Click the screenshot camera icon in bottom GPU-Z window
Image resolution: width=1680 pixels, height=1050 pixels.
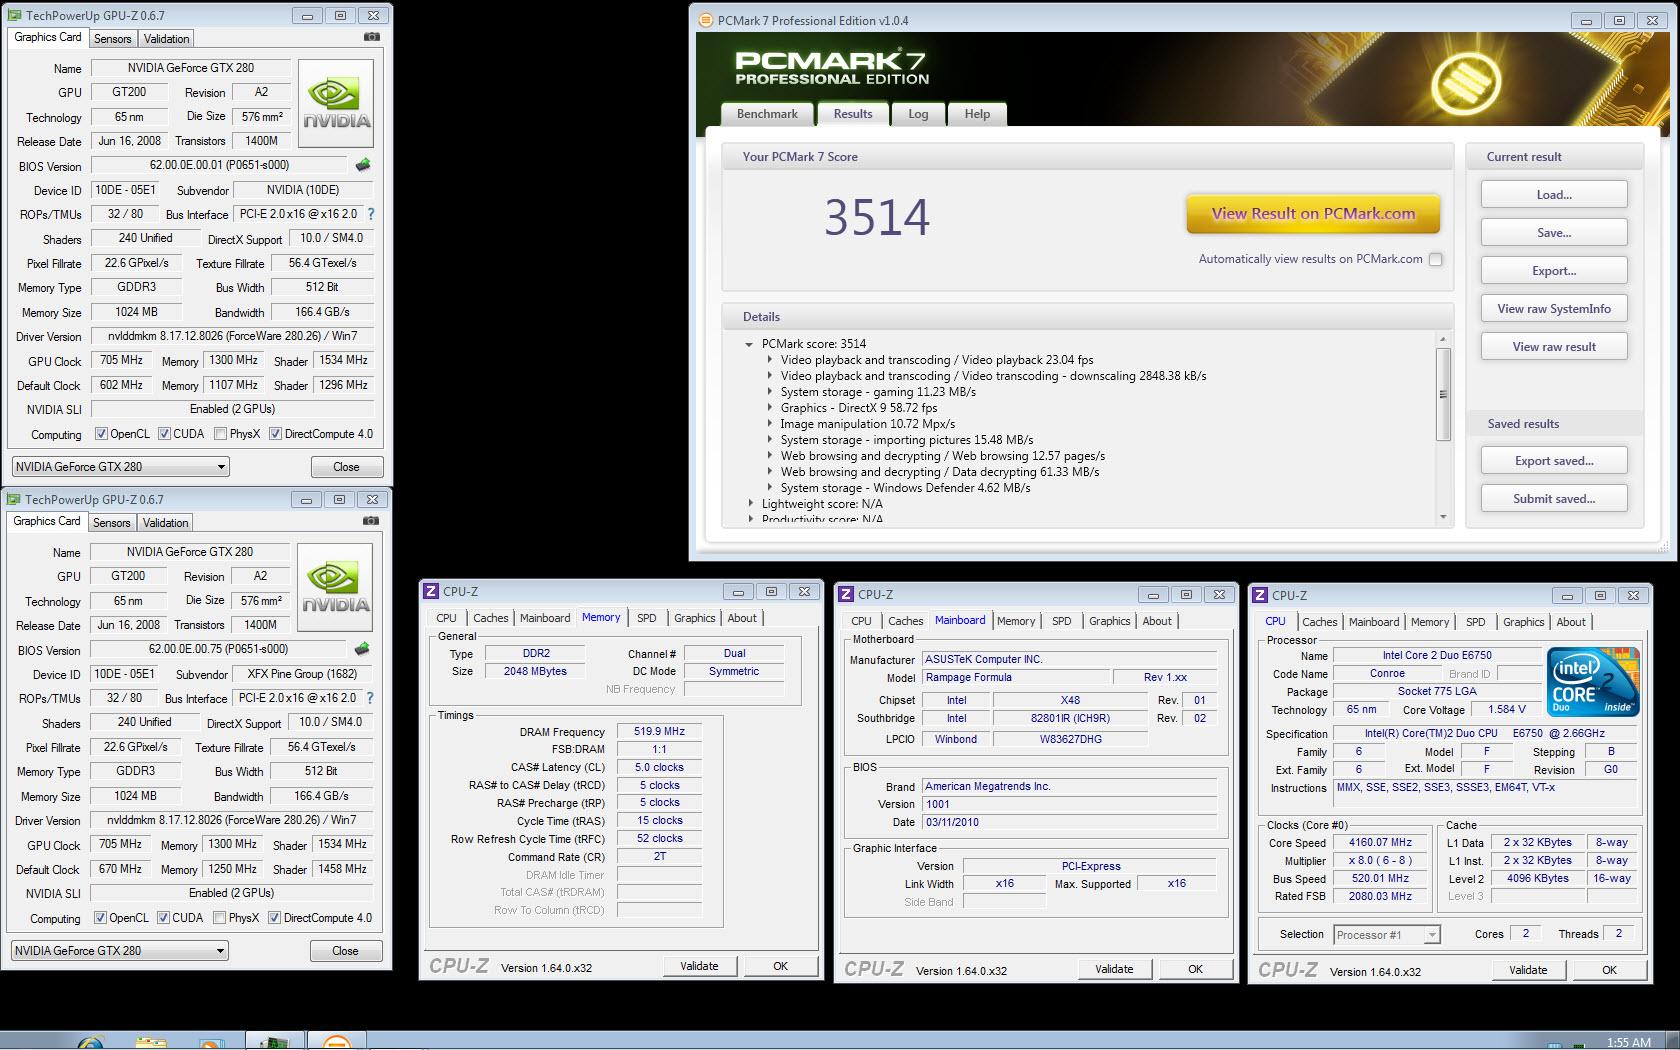pyautogui.click(x=371, y=521)
